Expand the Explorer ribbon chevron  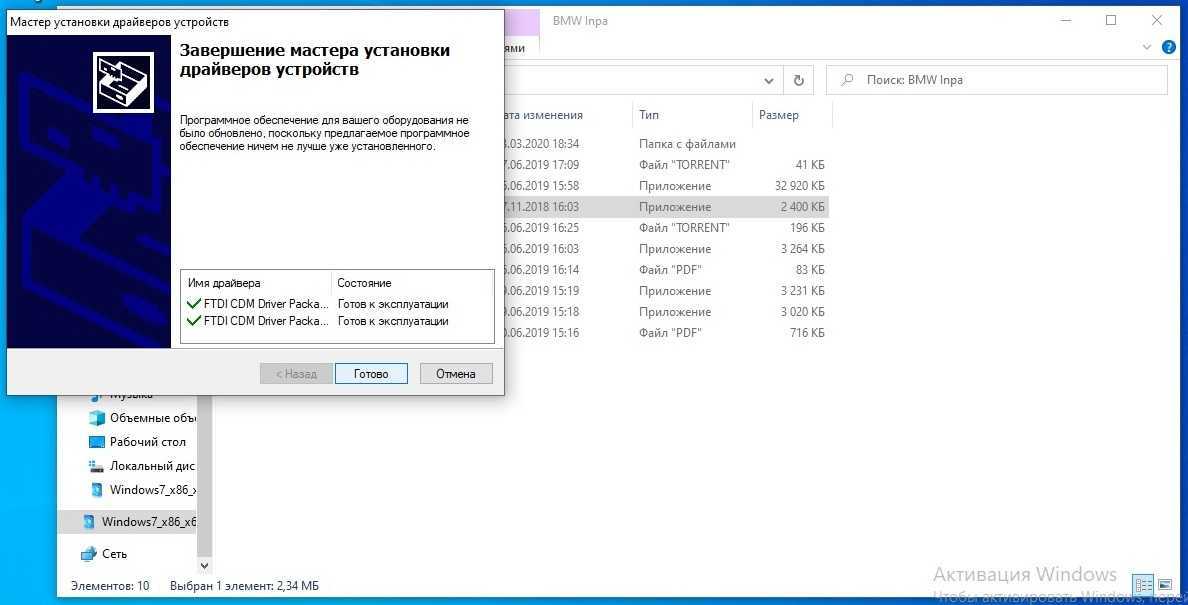point(1147,47)
